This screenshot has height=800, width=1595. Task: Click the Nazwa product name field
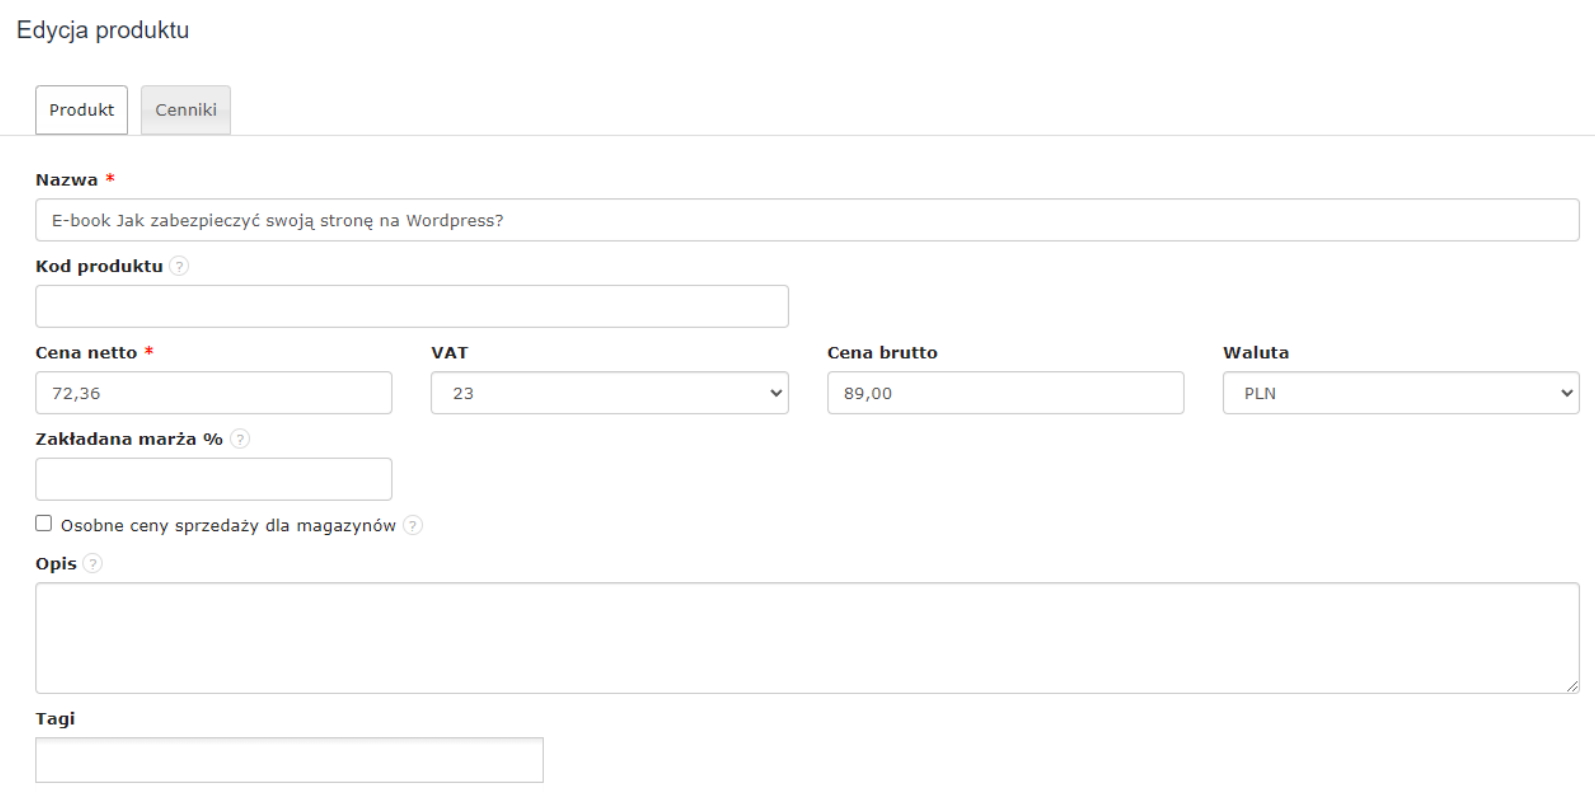(806, 220)
